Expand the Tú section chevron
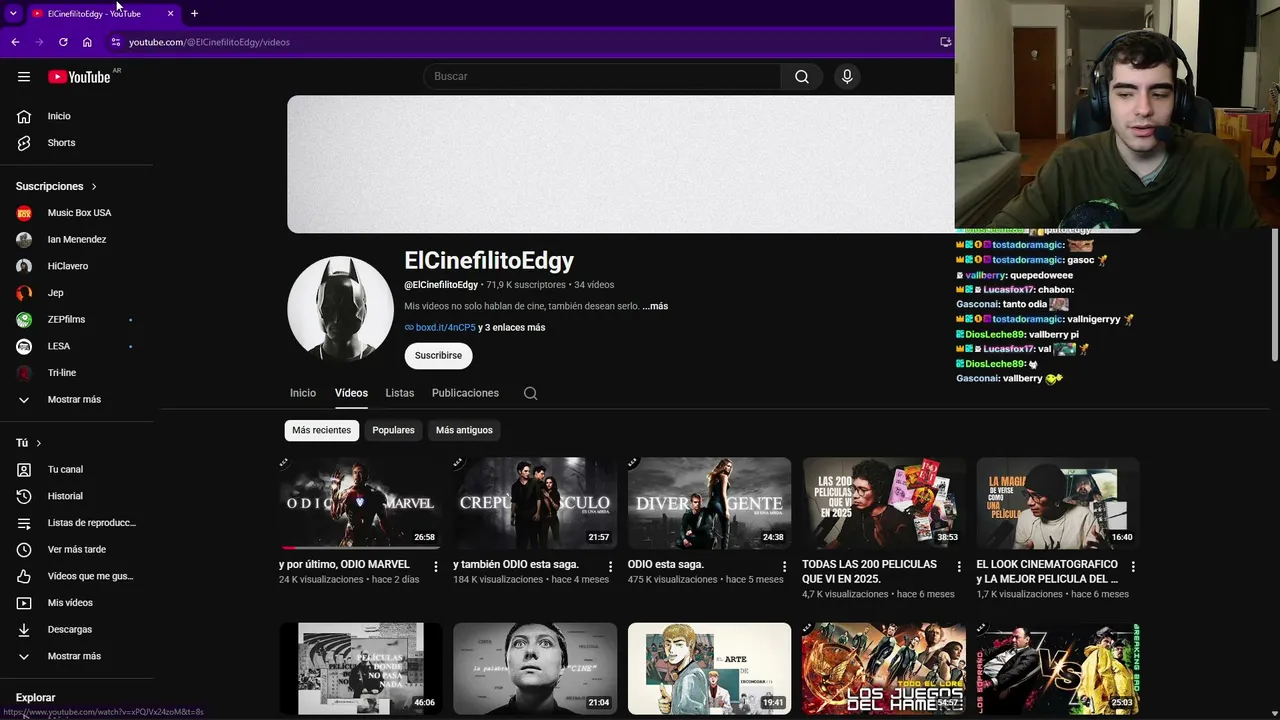This screenshot has height=720, width=1280. (x=39, y=443)
